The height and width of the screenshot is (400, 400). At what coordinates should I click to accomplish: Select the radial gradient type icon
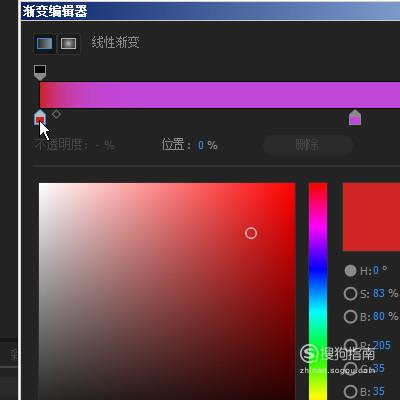pos(68,43)
